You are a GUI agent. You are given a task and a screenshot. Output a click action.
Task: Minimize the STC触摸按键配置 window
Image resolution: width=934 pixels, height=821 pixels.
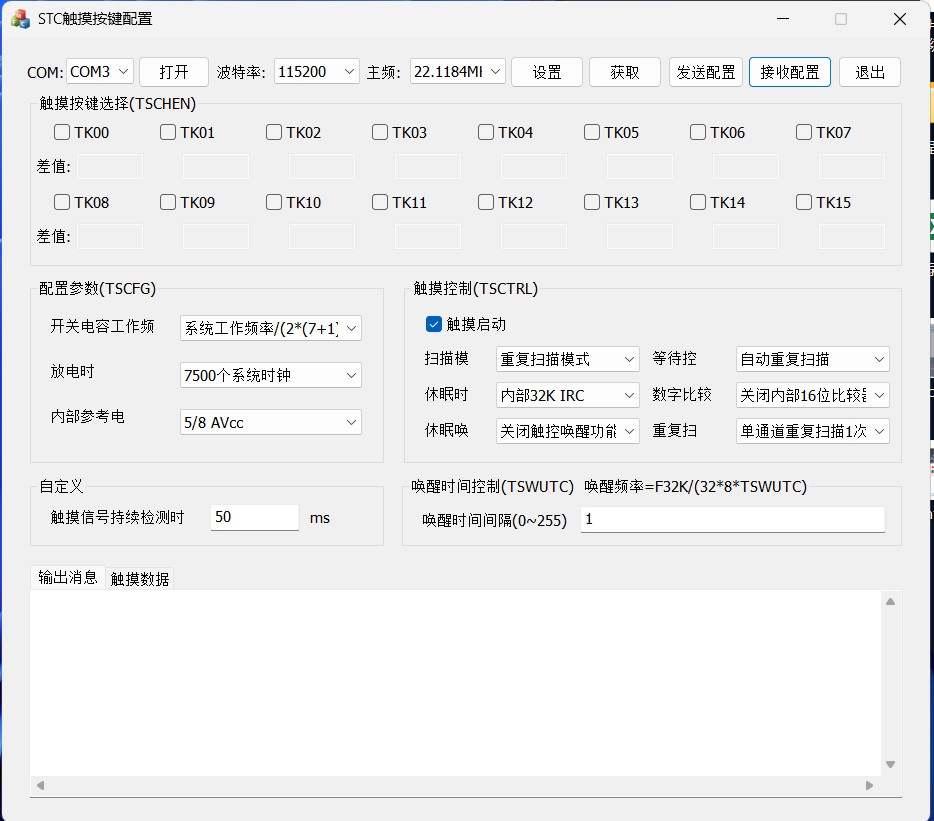coord(783,19)
